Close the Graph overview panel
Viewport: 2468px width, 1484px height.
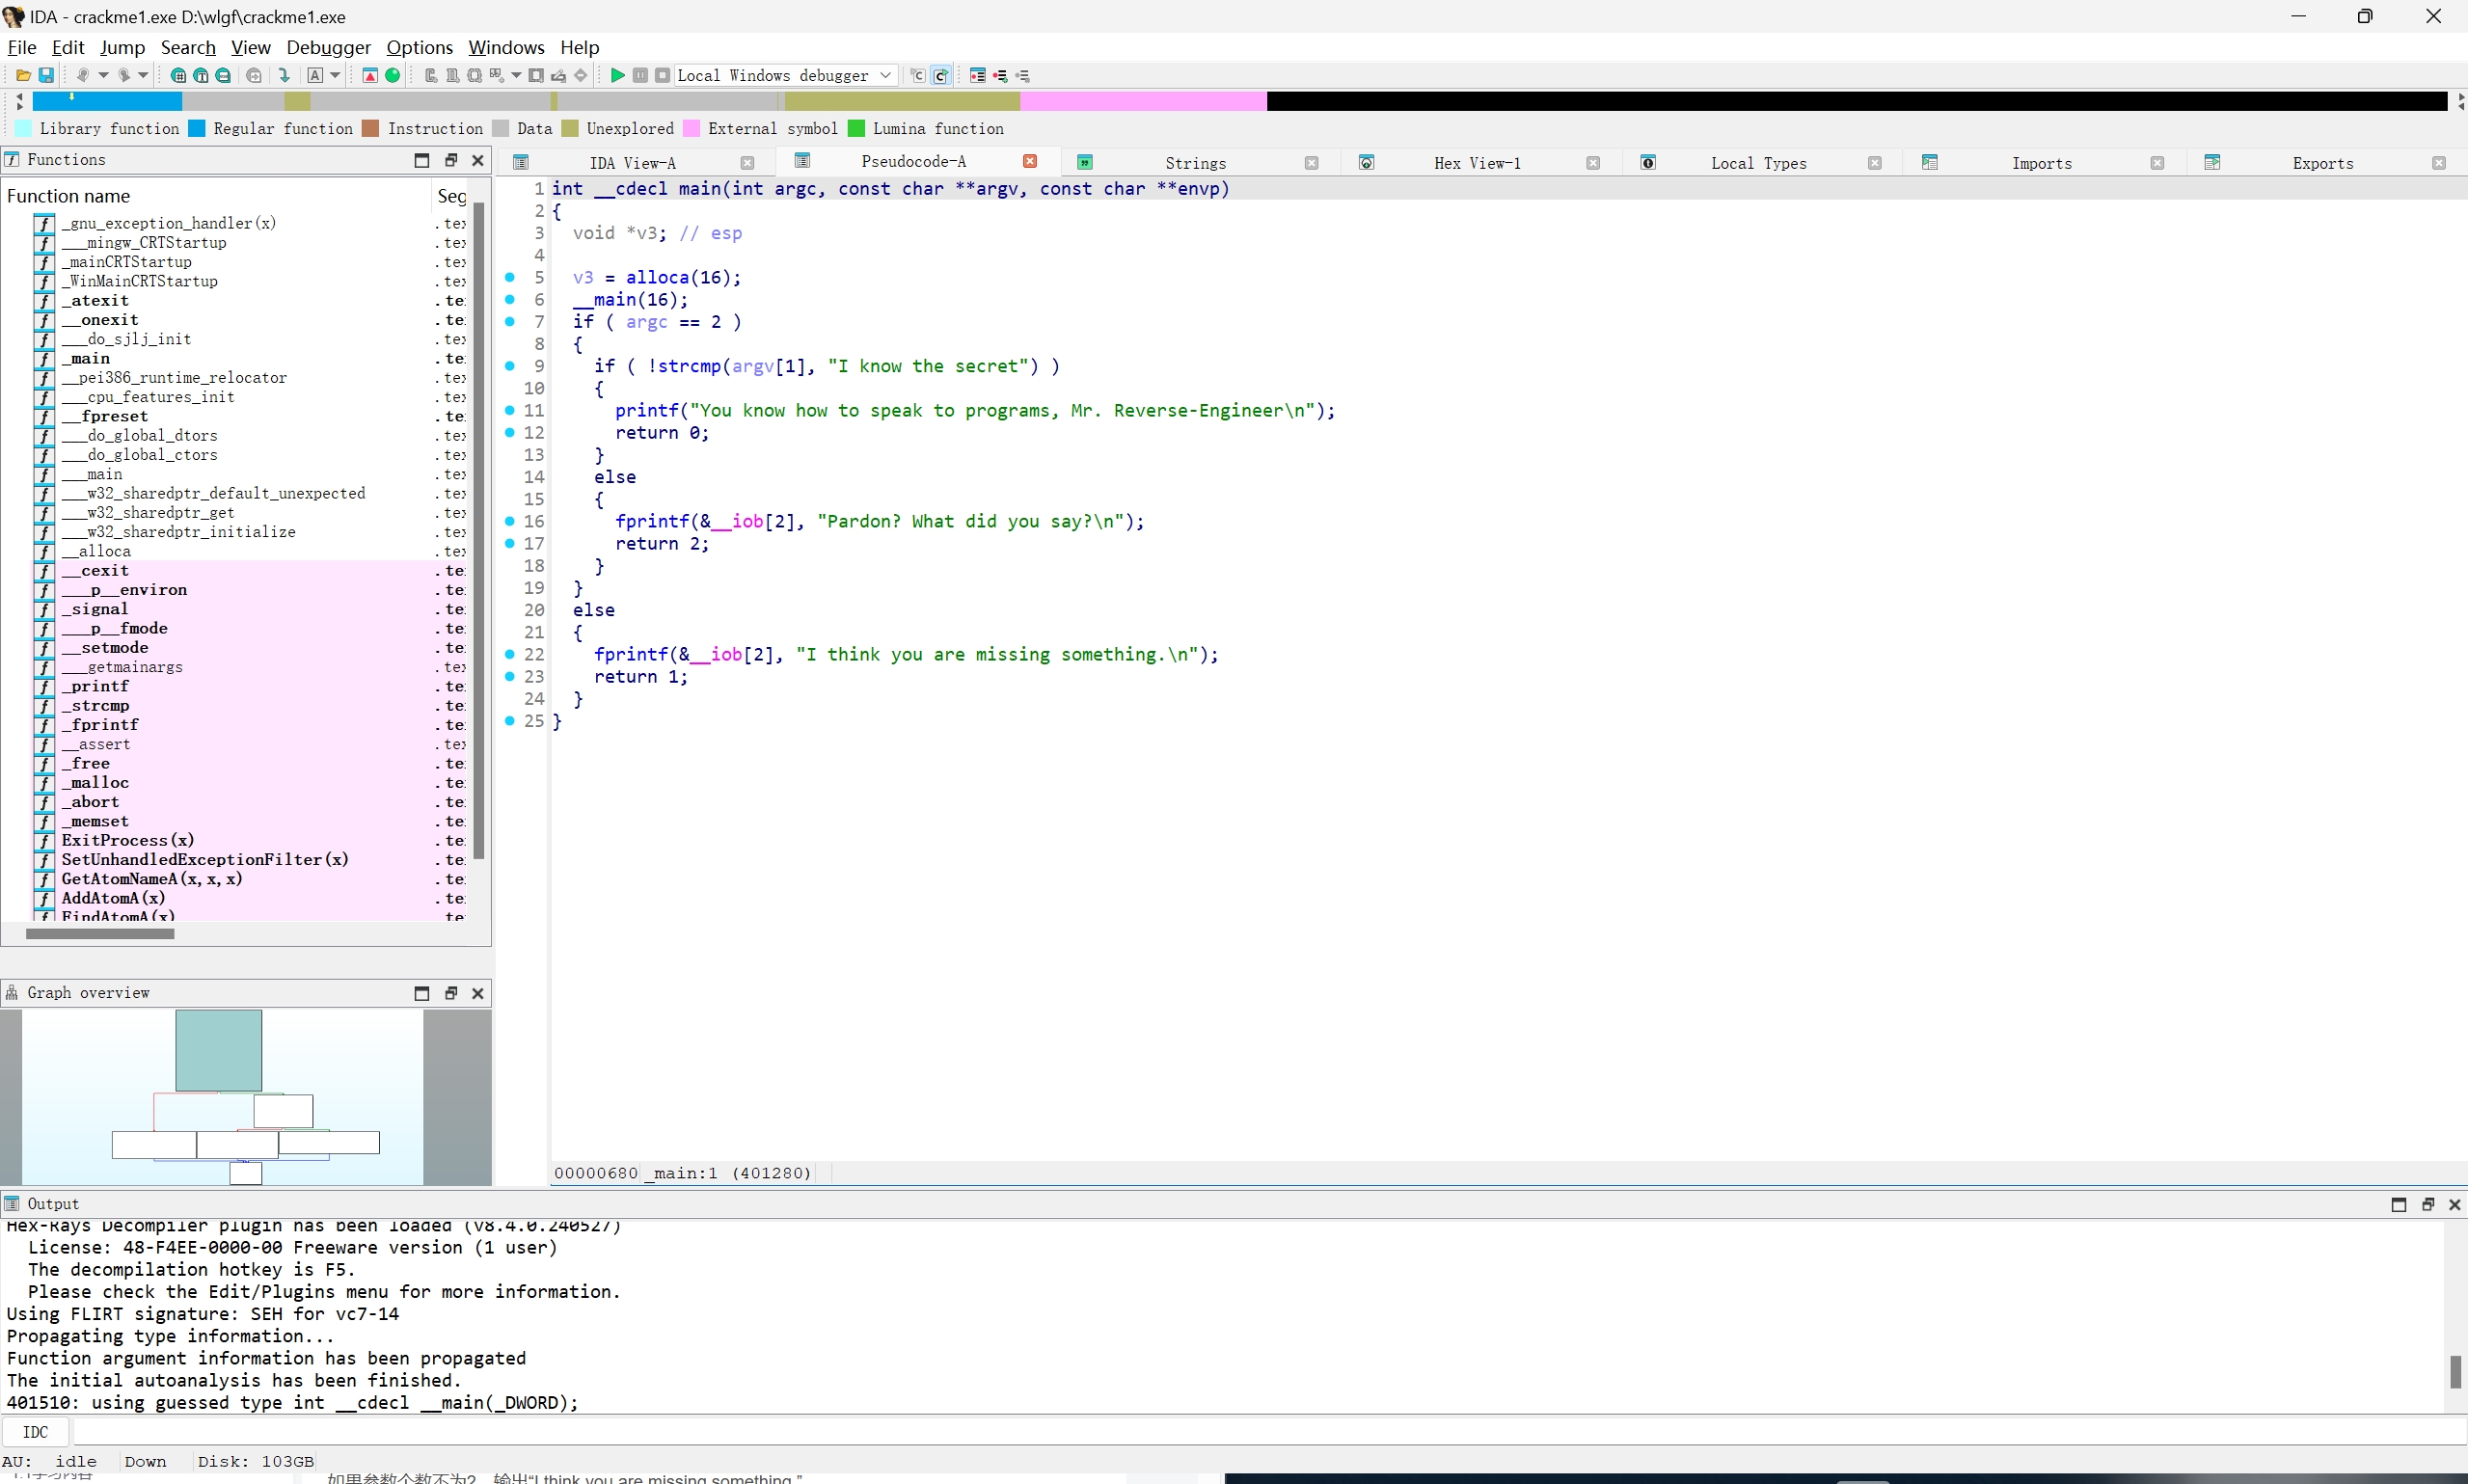[478, 993]
